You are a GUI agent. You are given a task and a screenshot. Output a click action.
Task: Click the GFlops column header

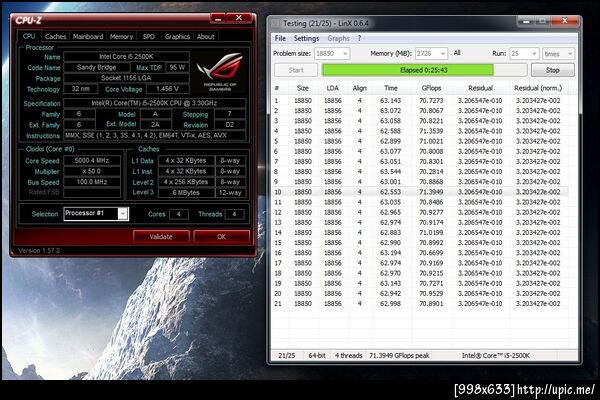coord(431,88)
